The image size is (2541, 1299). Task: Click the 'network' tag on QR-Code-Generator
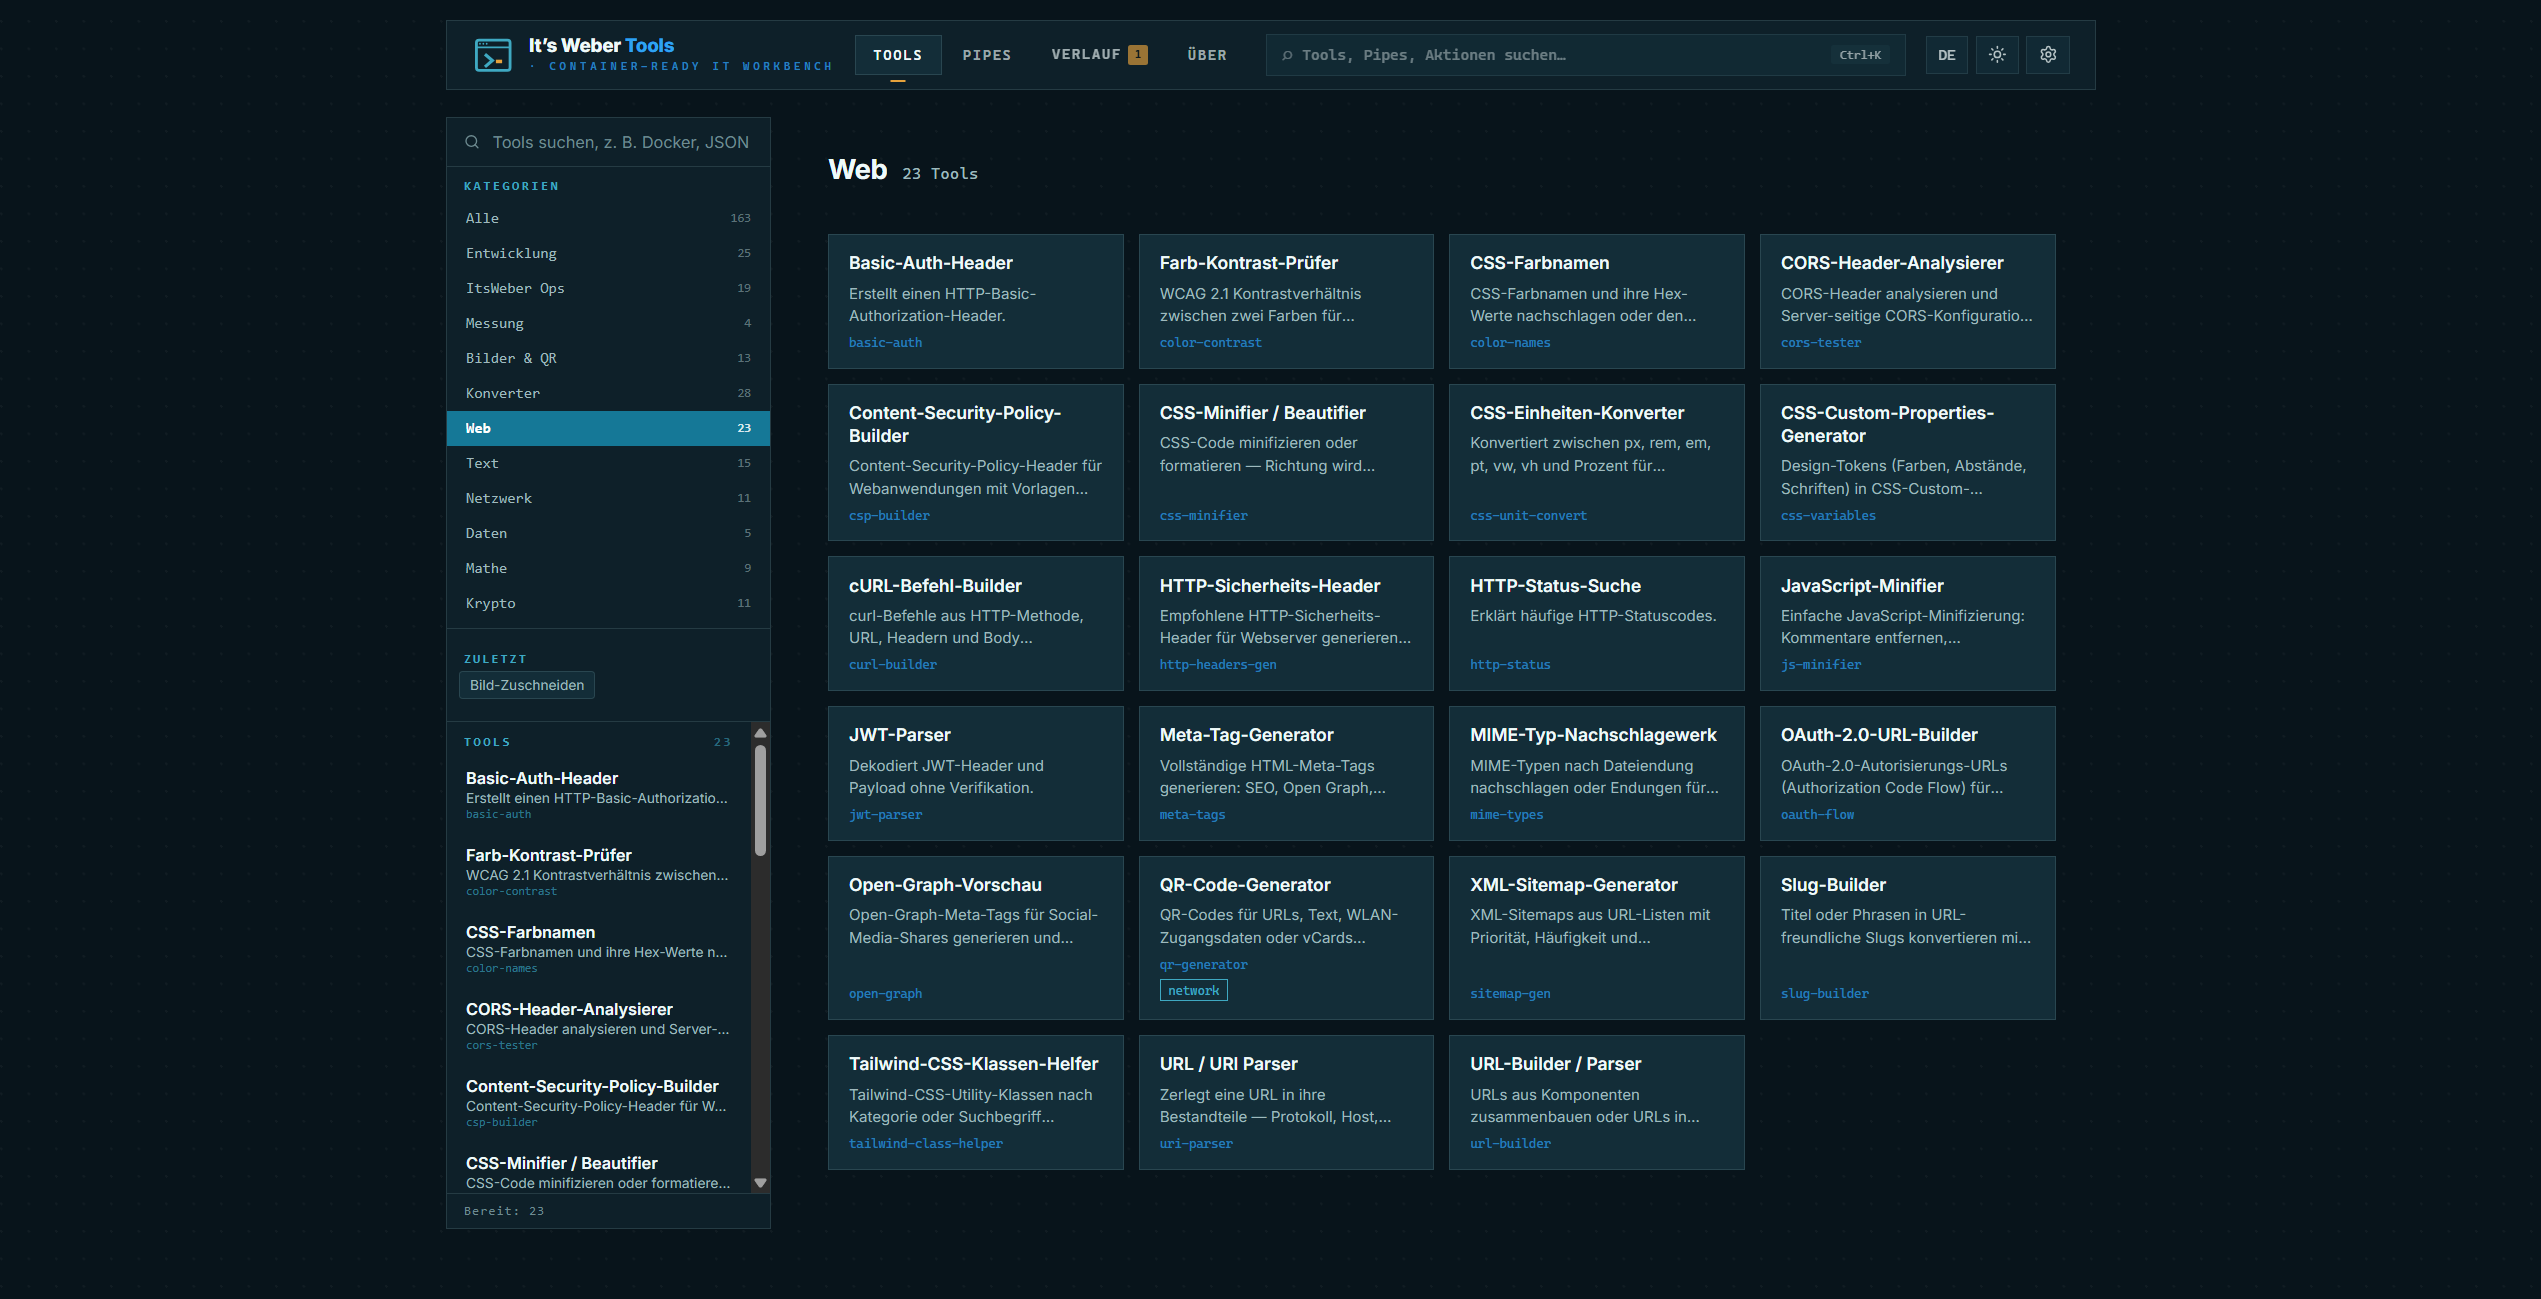[1193, 990]
